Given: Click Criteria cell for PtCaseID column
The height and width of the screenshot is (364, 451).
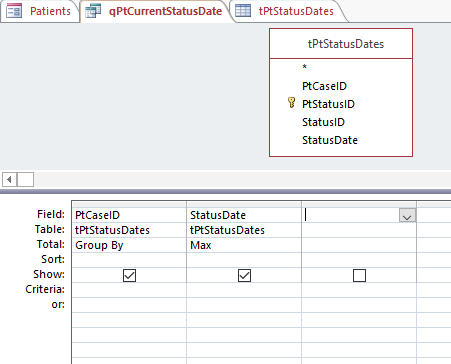Looking at the screenshot, I should click(129, 290).
